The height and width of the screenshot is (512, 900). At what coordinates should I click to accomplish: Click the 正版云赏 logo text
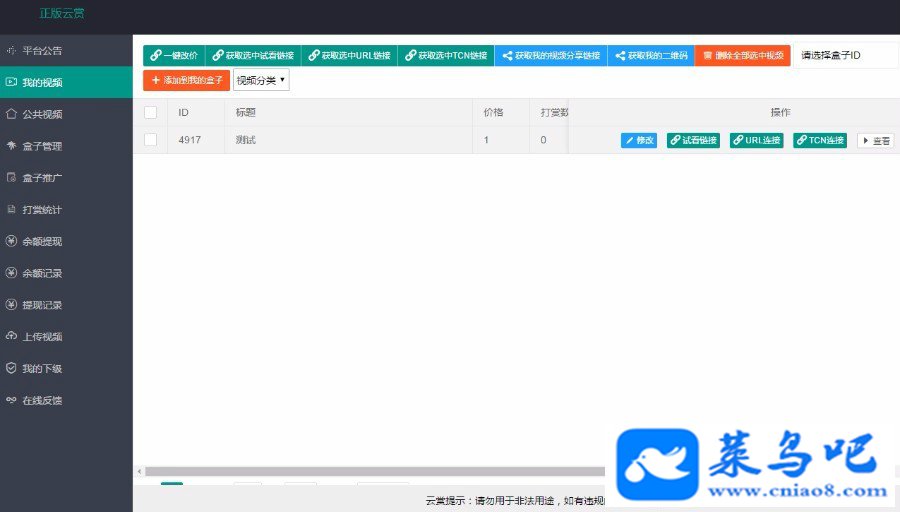(x=62, y=13)
